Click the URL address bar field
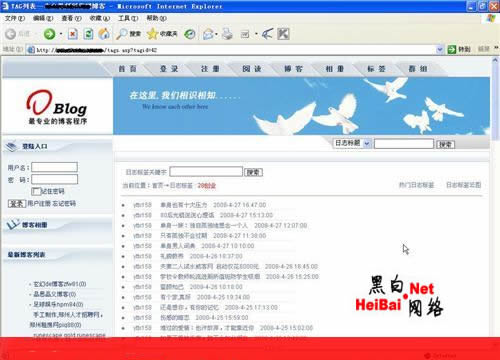This screenshot has height=360, width=500. tap(232, 50)
